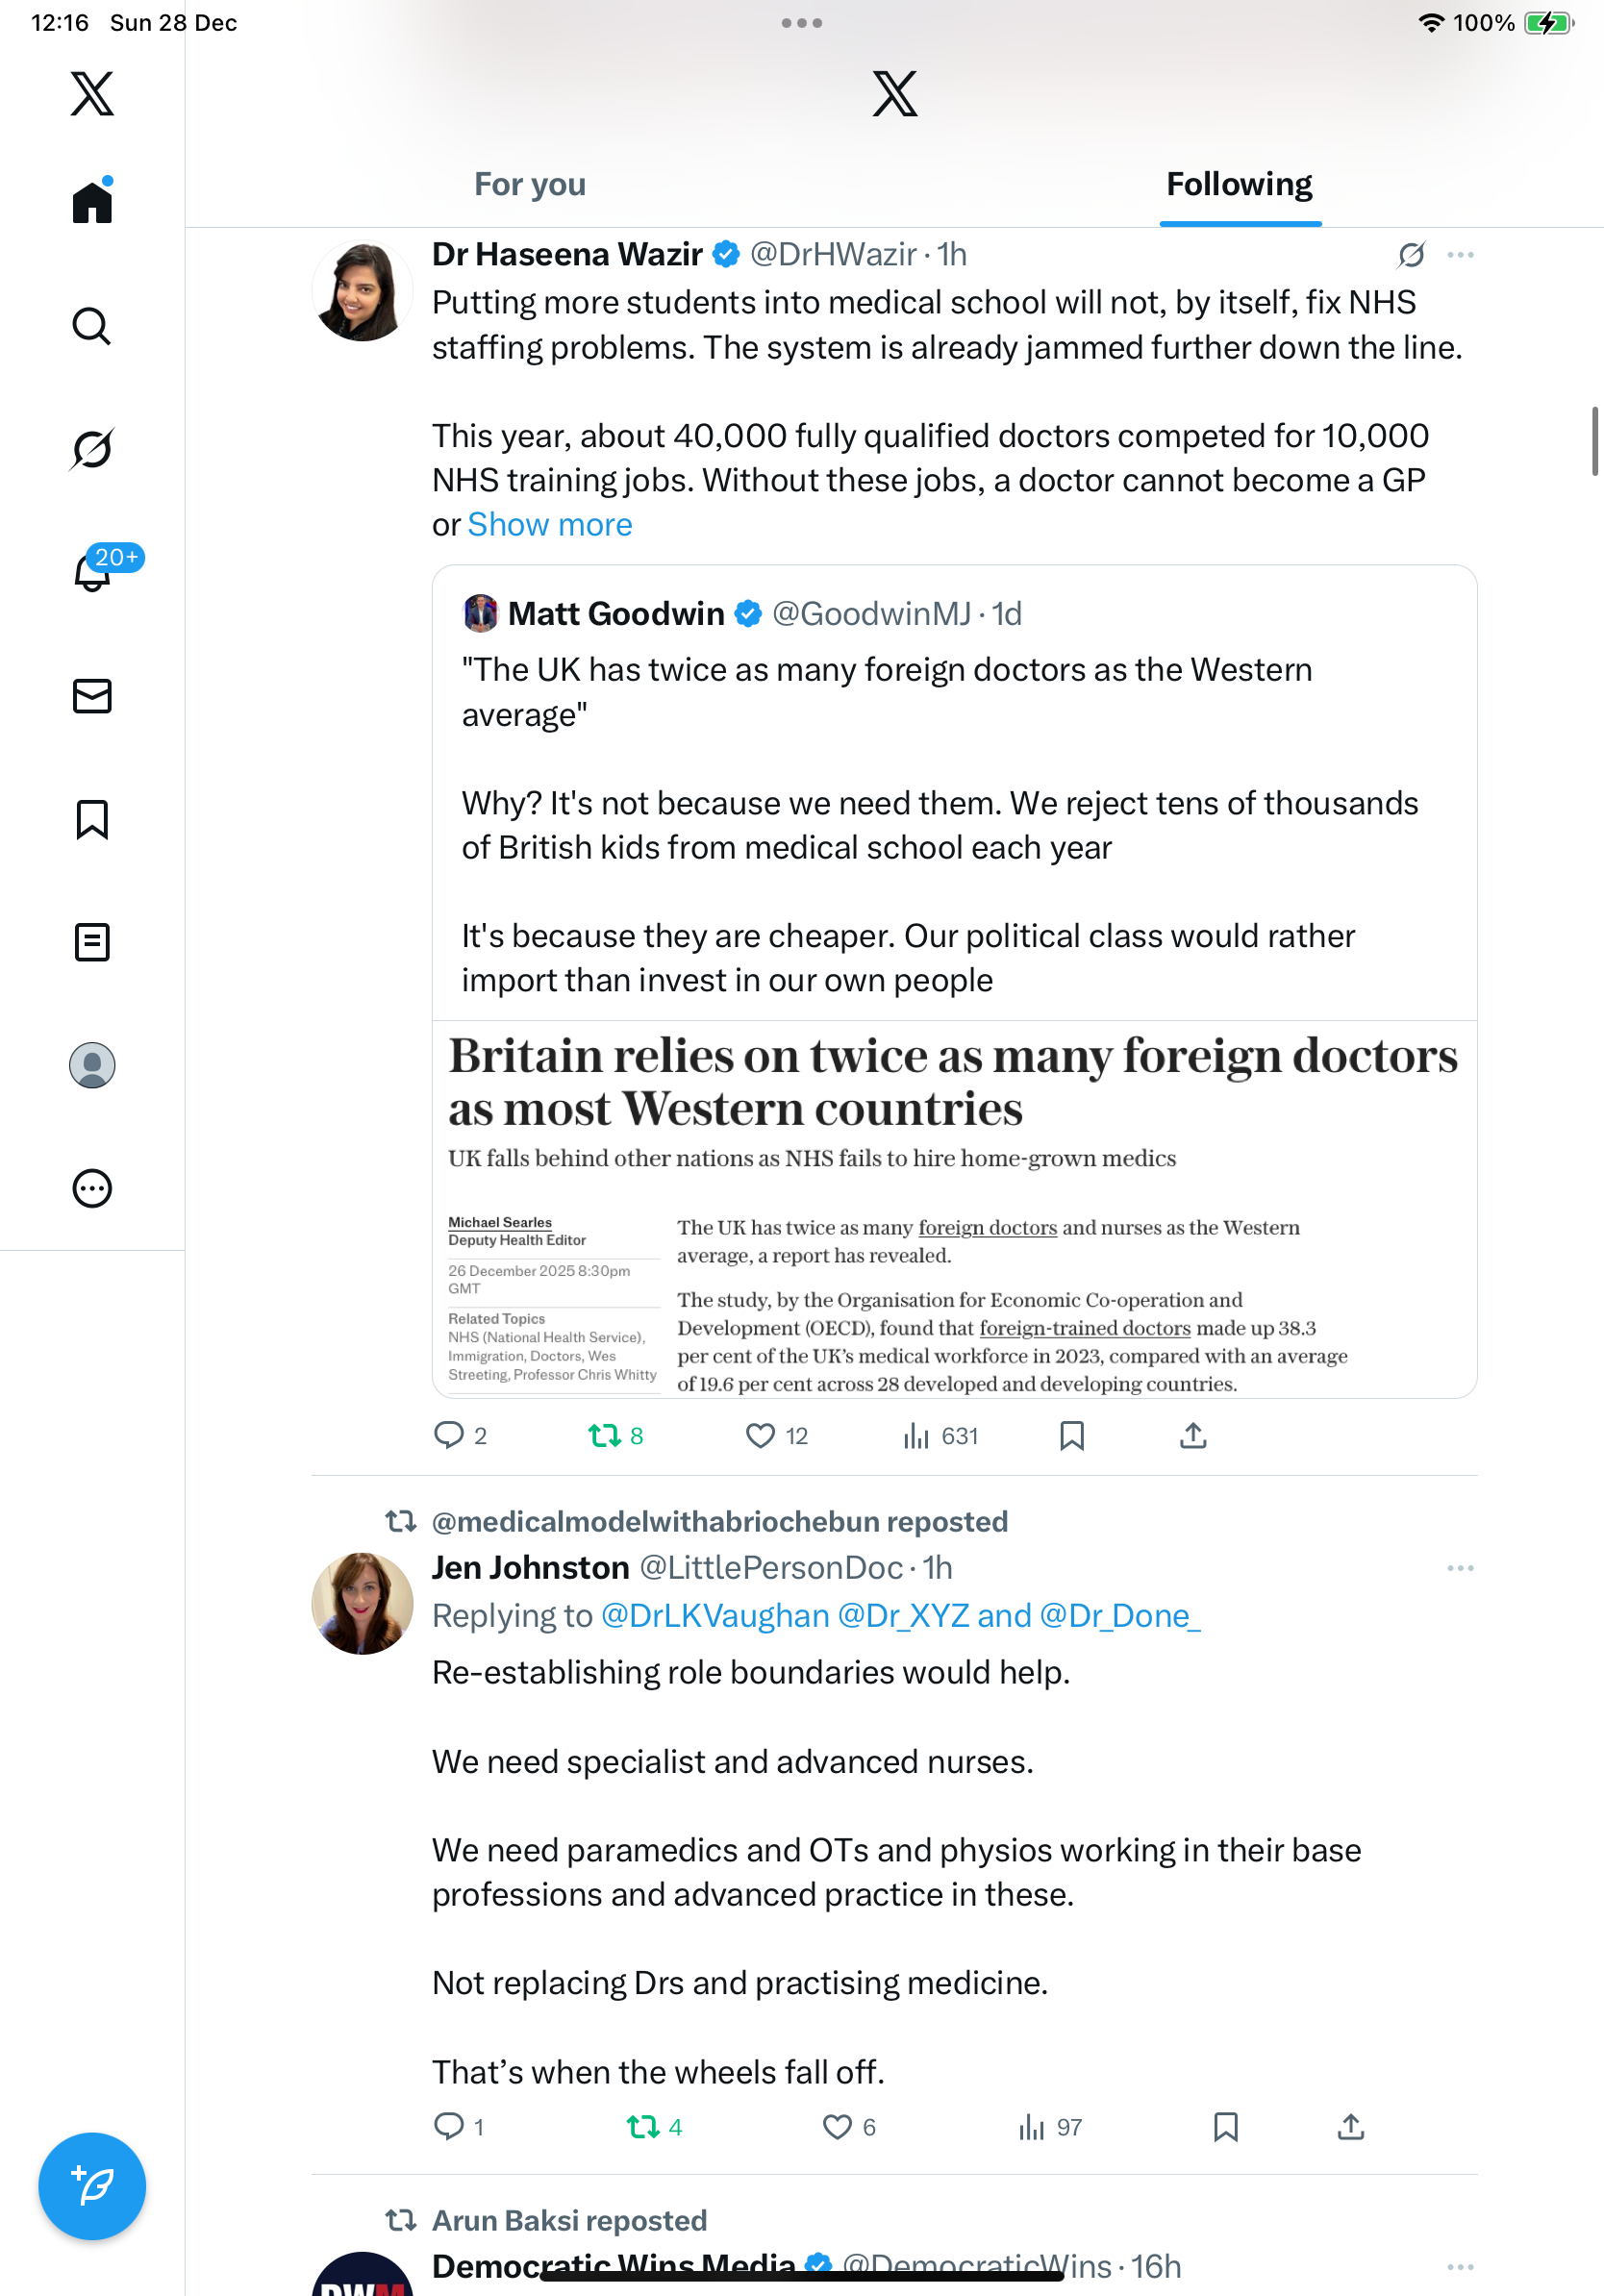Image resolution: width=1604 pixels, height=2296 pixels.
Task: Toggle repost on Dr Haseena Wazir's post
Action: pyautogui.click(x=605, y=1436)
